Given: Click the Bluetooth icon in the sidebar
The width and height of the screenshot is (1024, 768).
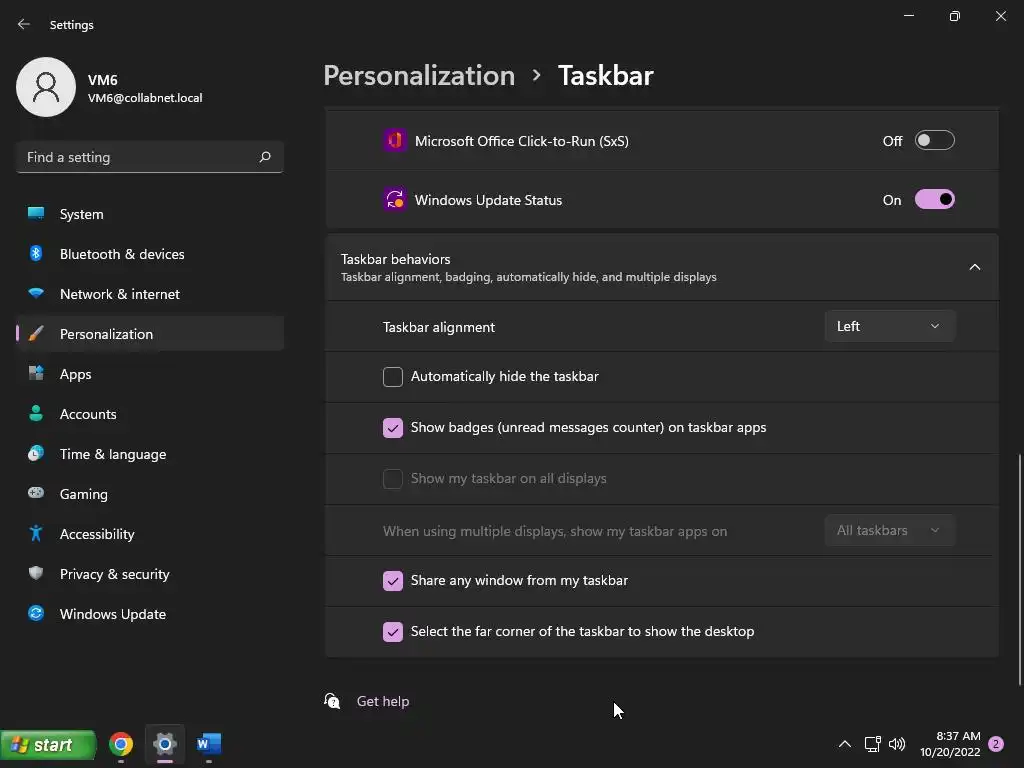Looking at the screenshot, I should 36,253.
